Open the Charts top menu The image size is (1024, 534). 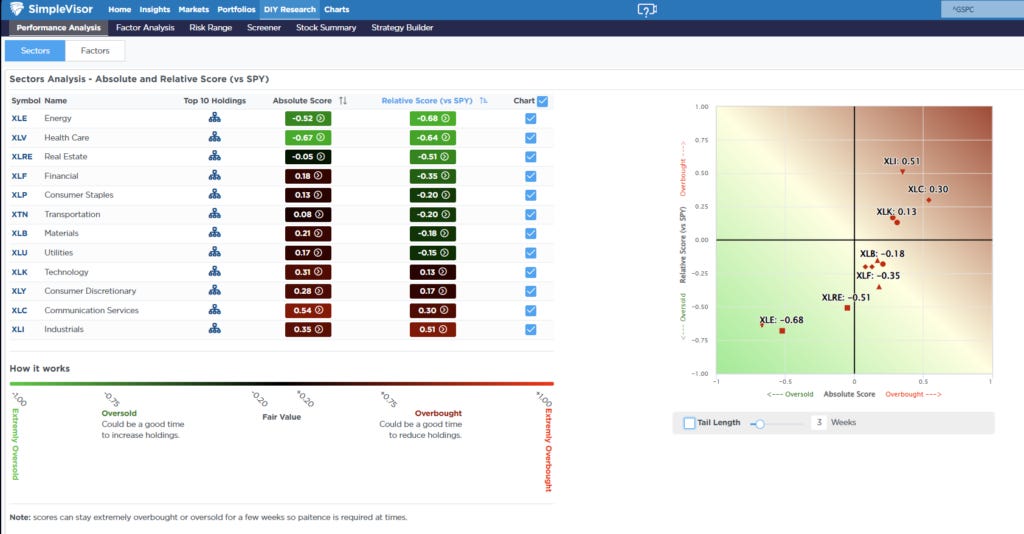point(336,9)
